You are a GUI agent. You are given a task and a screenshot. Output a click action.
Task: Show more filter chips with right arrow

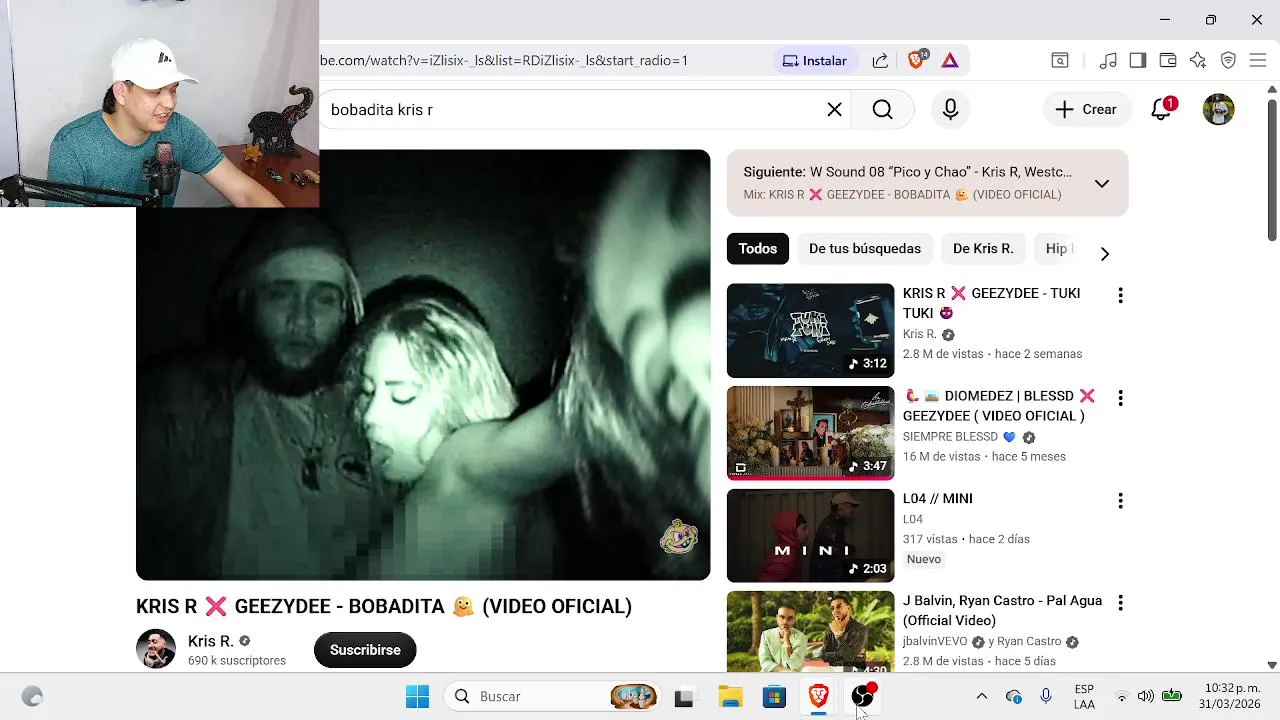tap(1105, 254)
